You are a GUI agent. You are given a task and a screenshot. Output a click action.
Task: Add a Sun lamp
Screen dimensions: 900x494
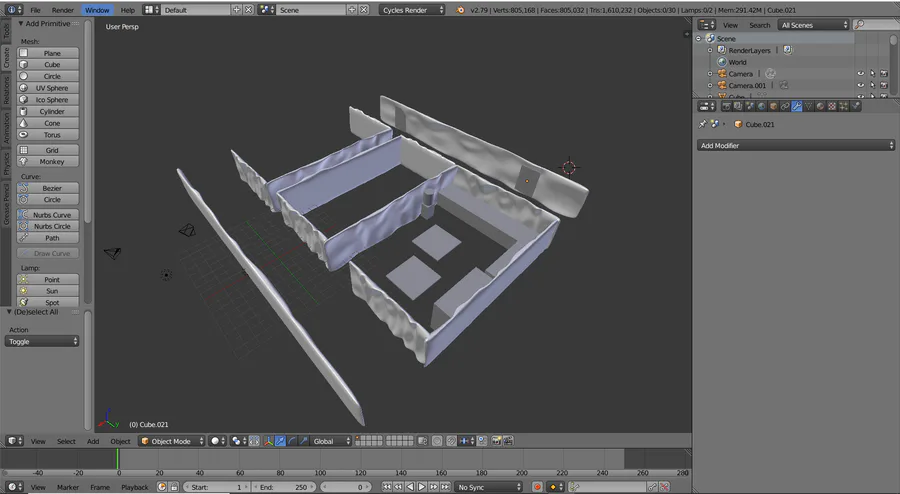coord(48,291)
